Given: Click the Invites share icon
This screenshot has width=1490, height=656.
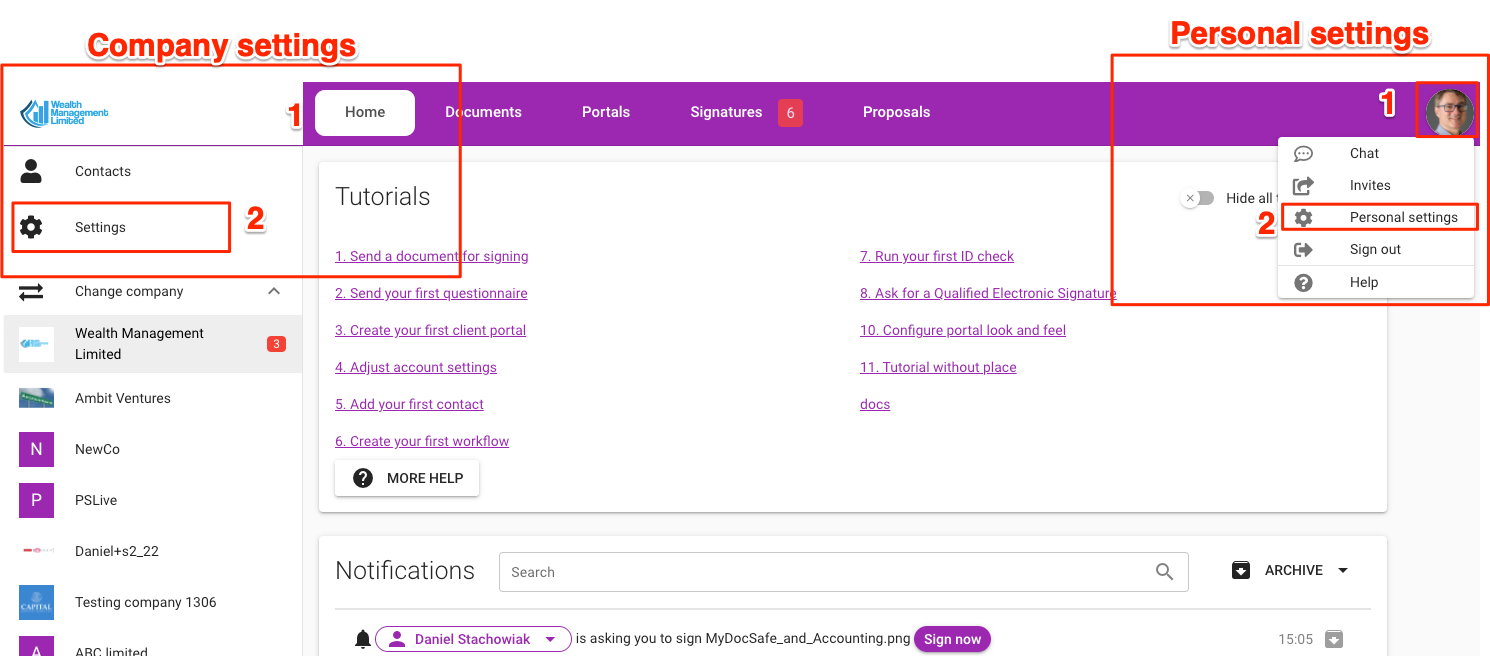Looking at the screenshot, I should pos(1303,185).
